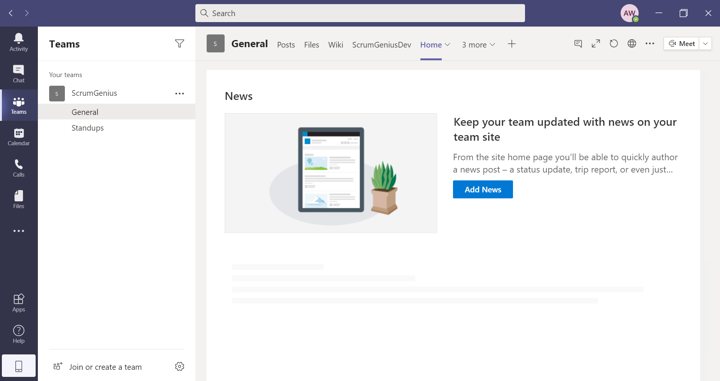Open the Wiki tab
The width and height of the screenshot is (720, 381).
tap(335, 45)
